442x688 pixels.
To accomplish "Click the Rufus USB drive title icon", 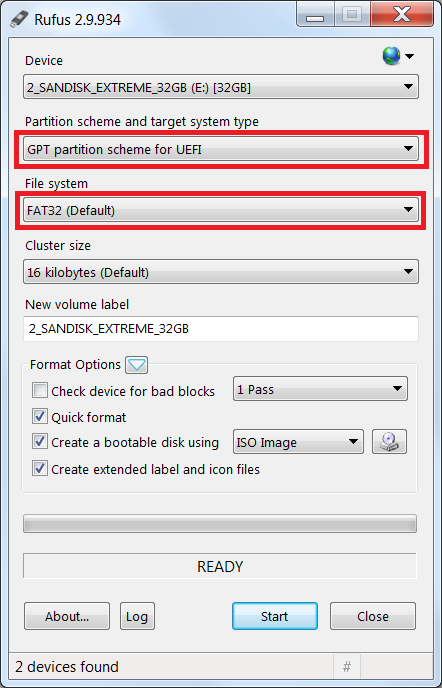I will coord(20,19).
